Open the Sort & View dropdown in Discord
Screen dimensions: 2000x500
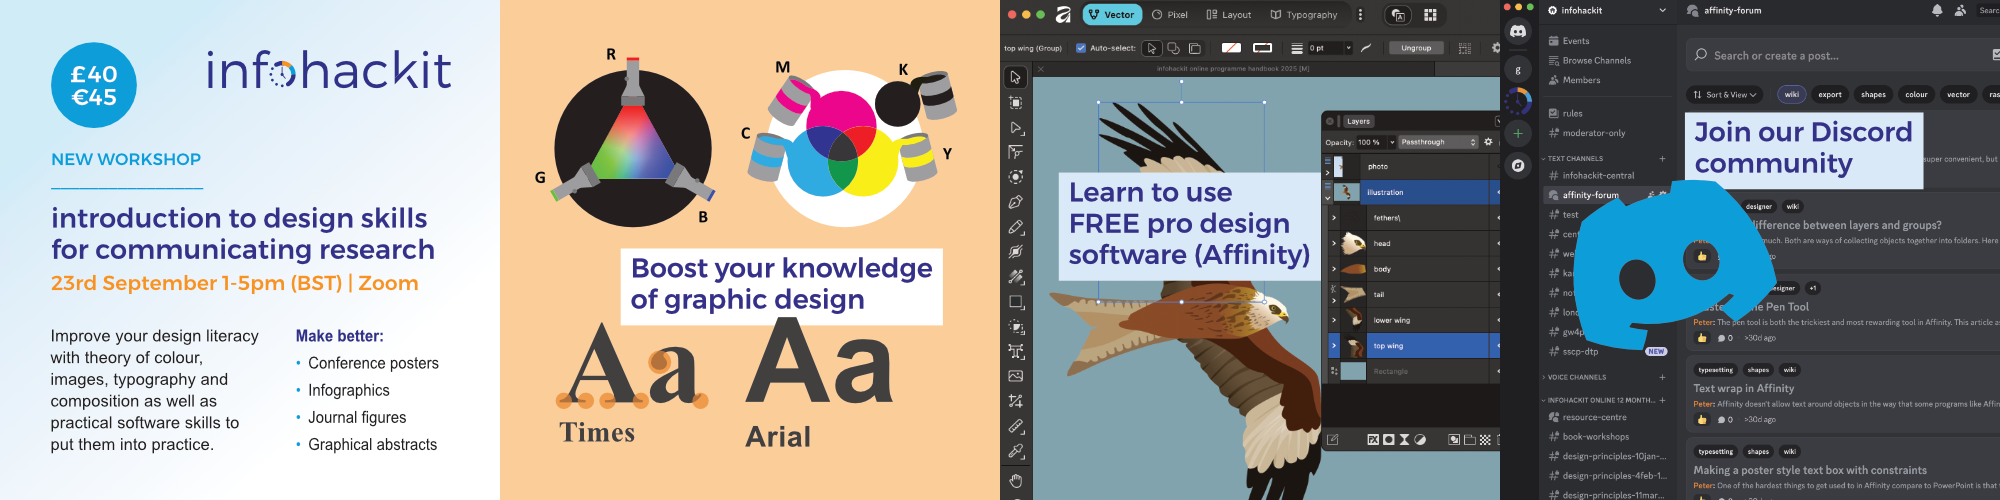(x=1724, y=95)
